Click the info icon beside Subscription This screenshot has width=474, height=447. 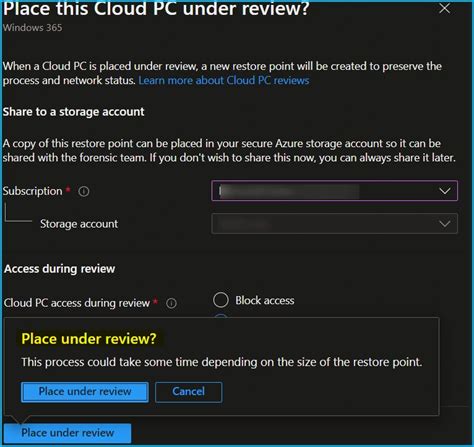click(x=84, y=191)
